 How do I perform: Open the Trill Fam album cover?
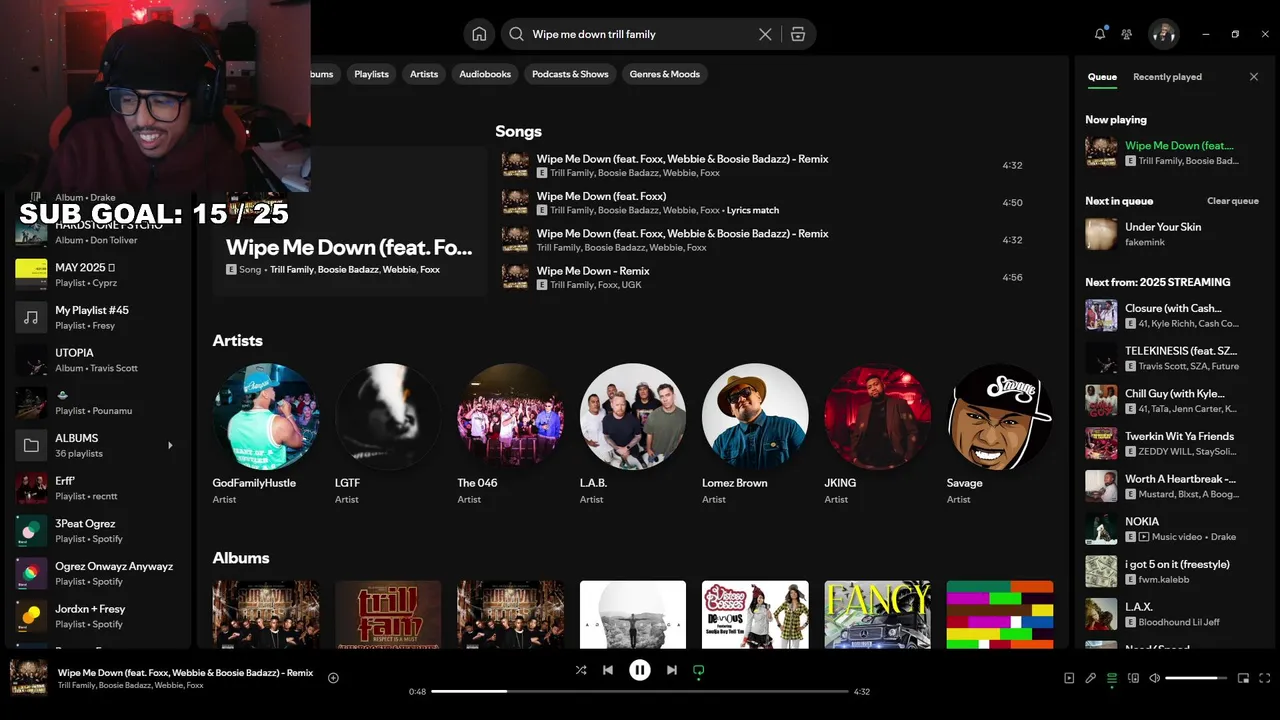coord(388,614)
